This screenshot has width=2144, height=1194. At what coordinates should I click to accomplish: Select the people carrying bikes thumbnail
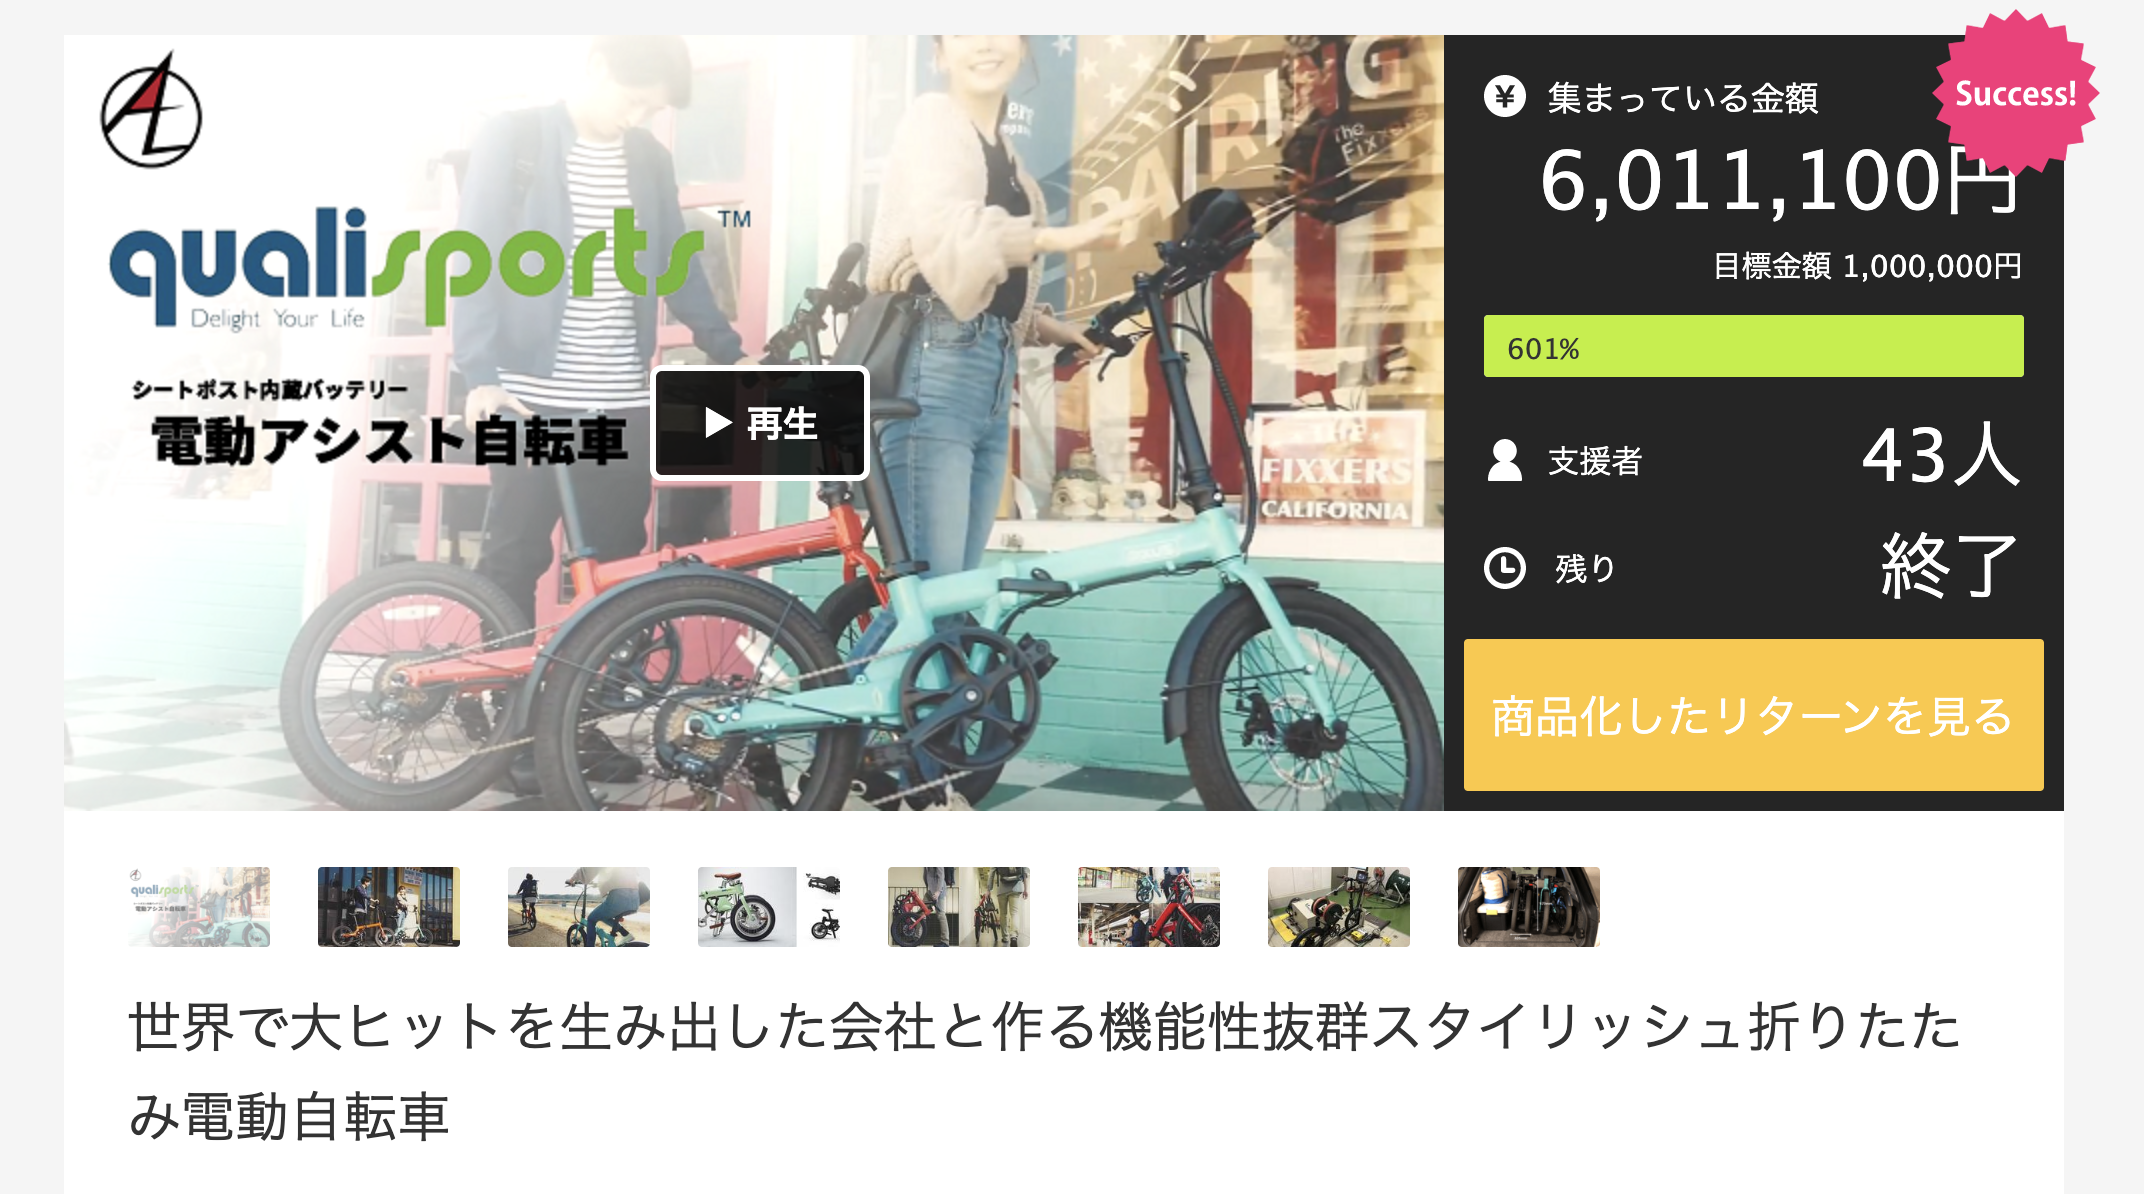959,907
